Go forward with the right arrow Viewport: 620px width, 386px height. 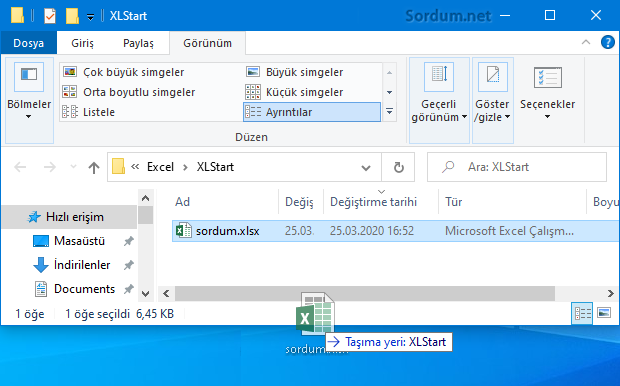[x=49, y=167]
